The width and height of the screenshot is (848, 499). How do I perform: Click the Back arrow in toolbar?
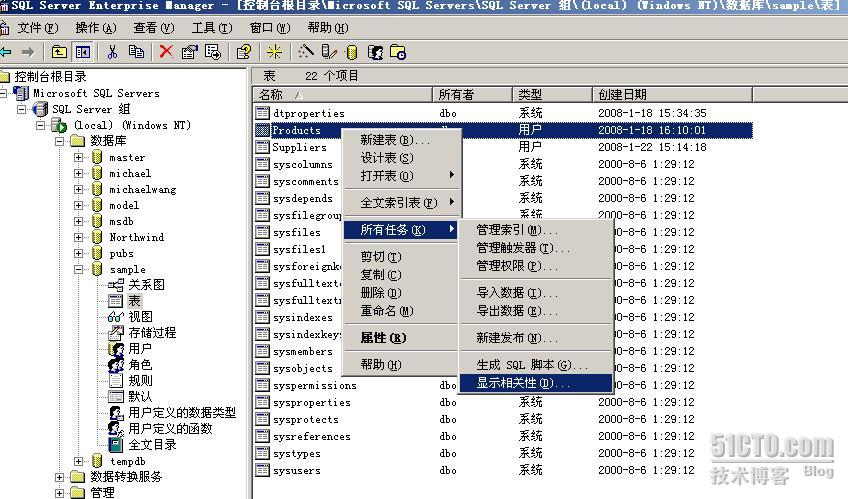pos(5,52)
